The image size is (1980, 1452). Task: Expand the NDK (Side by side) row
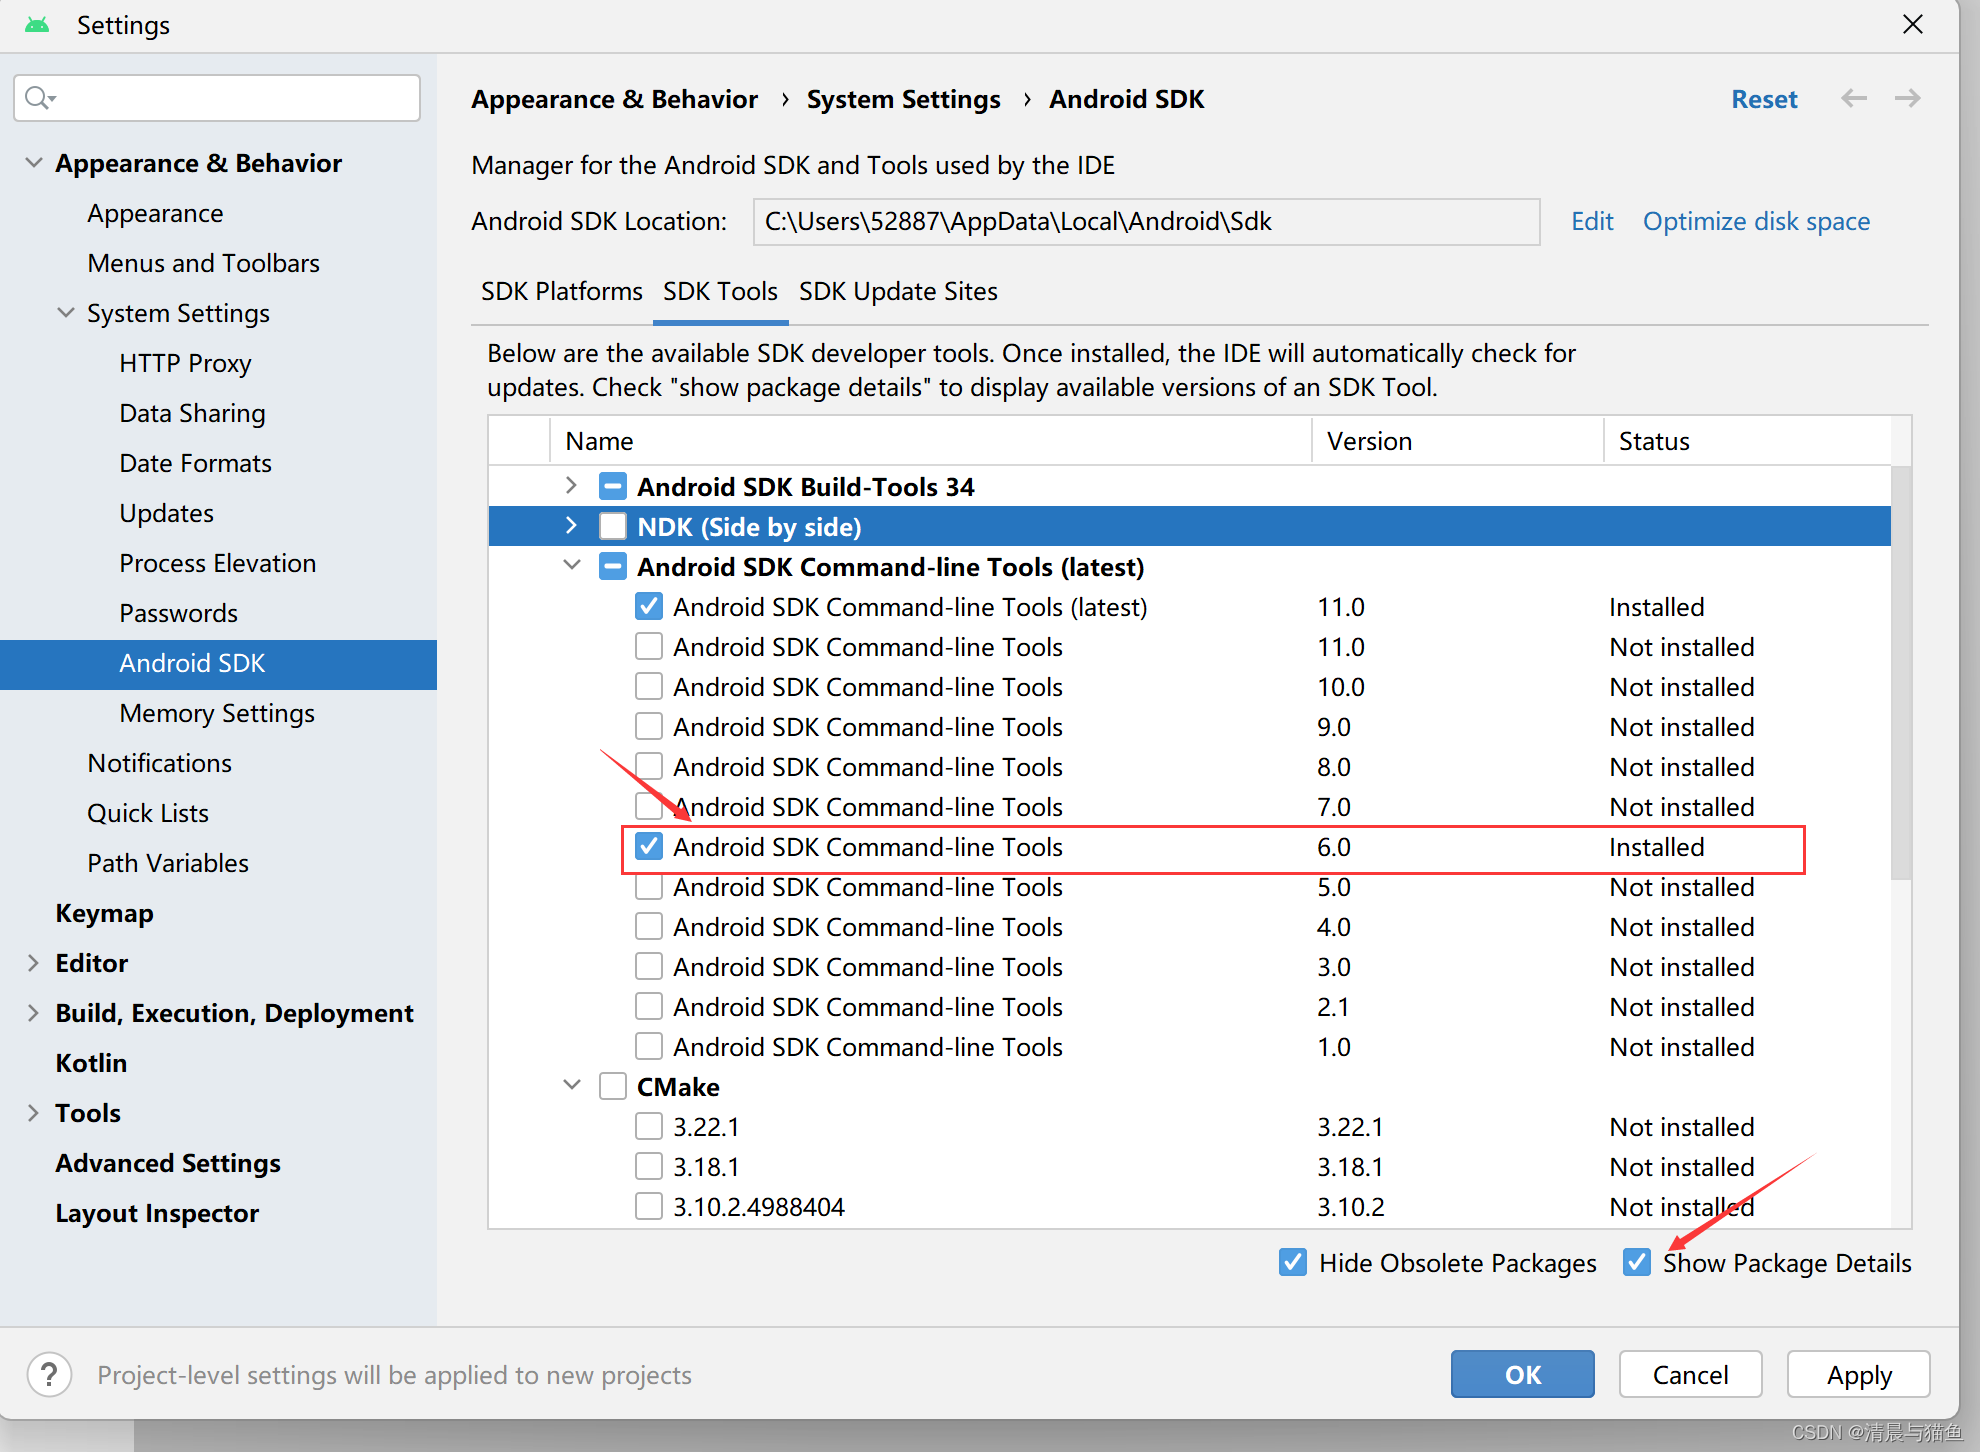571,526
